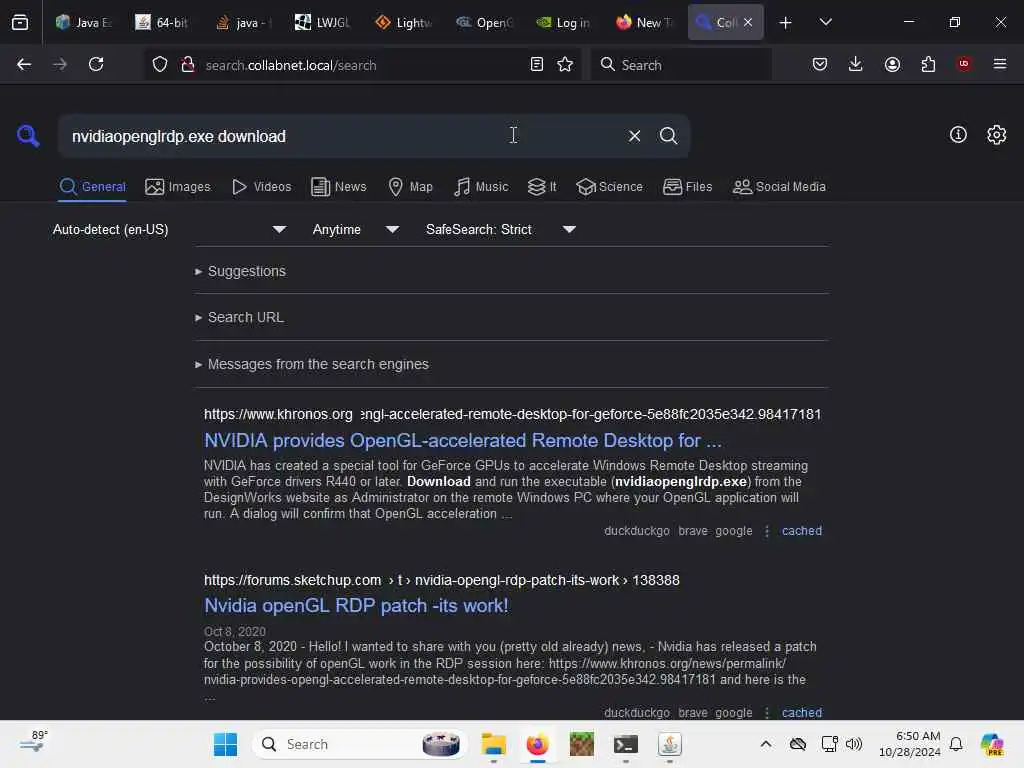This screenshot has width=1024, height=768.
Task: Open a new browser tab
Action: pos(786,23)
